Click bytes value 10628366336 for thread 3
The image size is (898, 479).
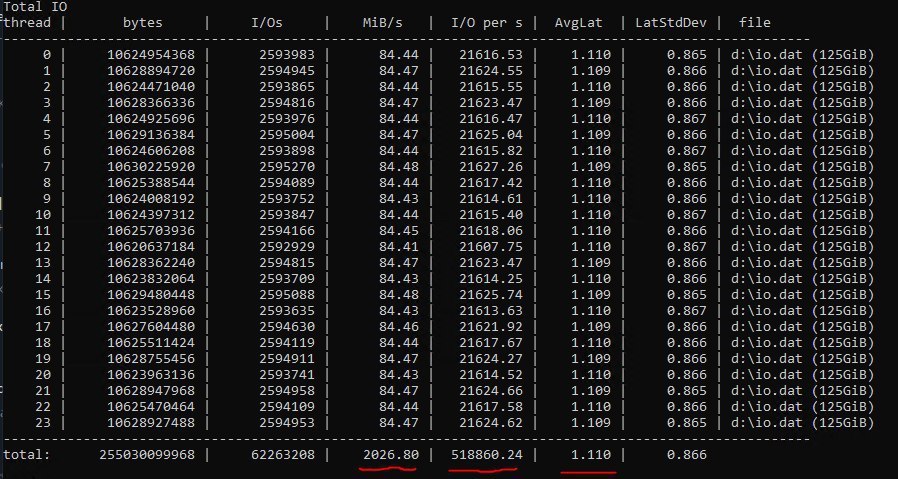151,103
